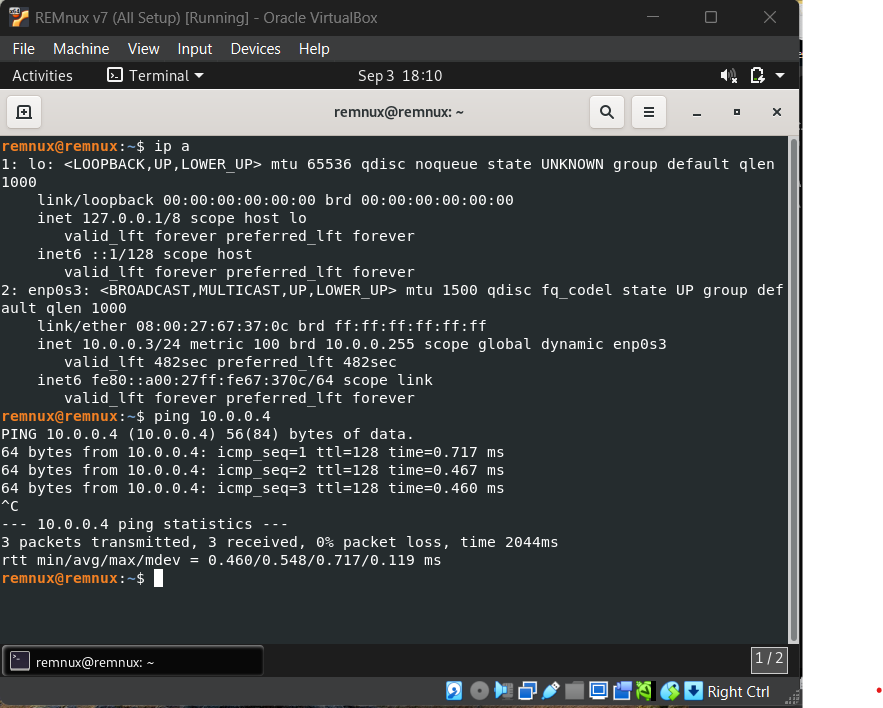Open the terminal search magnifier button
Viewport: 883px width, 708px height.
click(606, 112)
